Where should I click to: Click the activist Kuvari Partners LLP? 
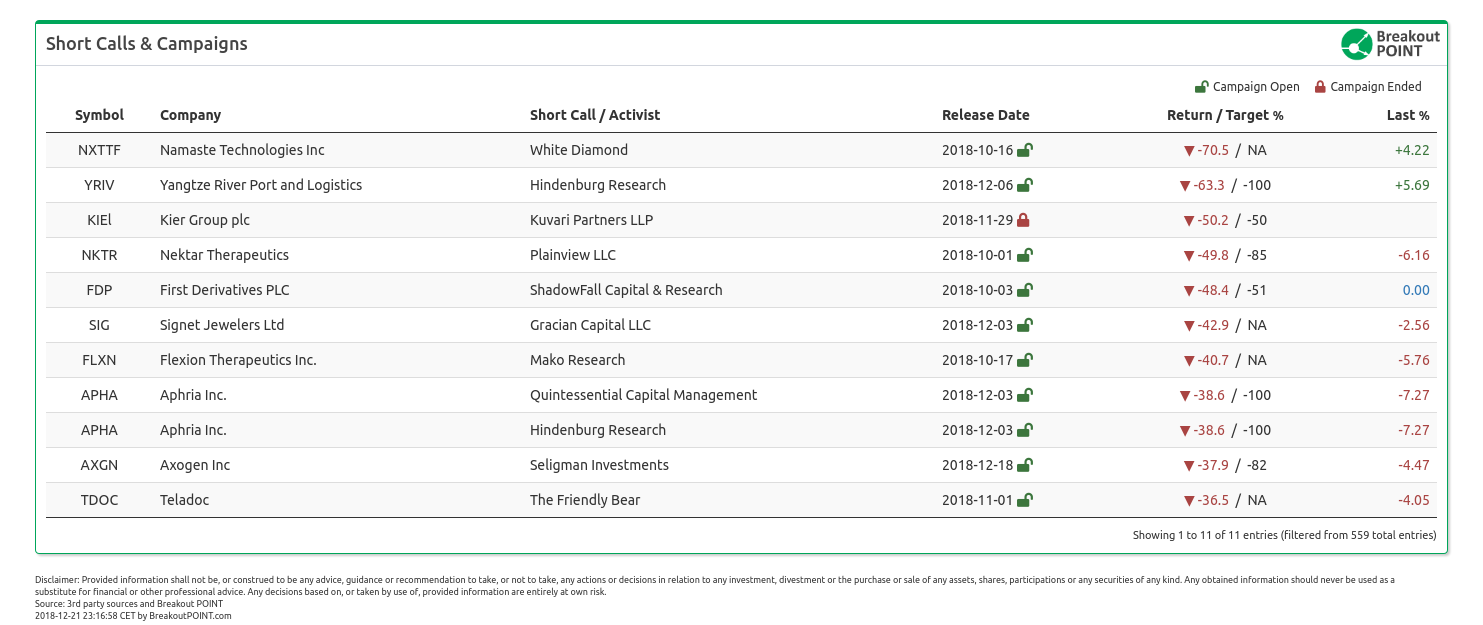(x=591, y=220)
